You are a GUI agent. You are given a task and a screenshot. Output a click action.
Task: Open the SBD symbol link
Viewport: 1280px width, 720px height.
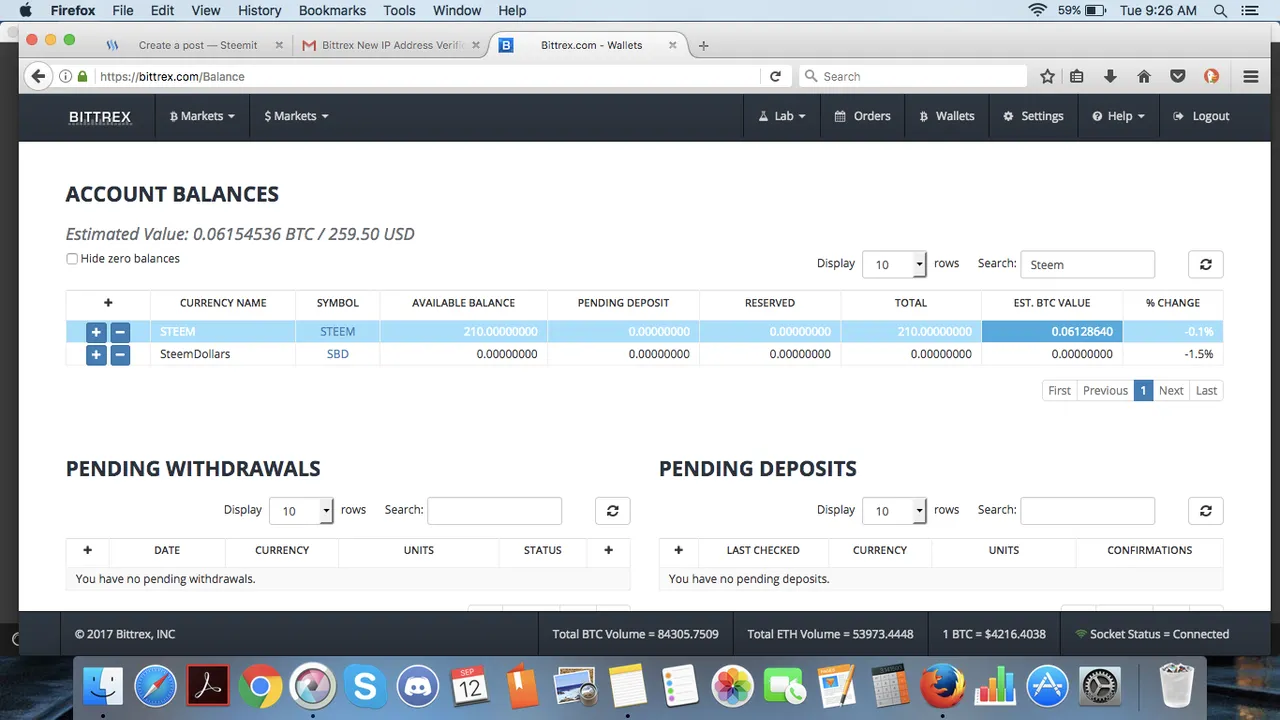coord(337,354)
